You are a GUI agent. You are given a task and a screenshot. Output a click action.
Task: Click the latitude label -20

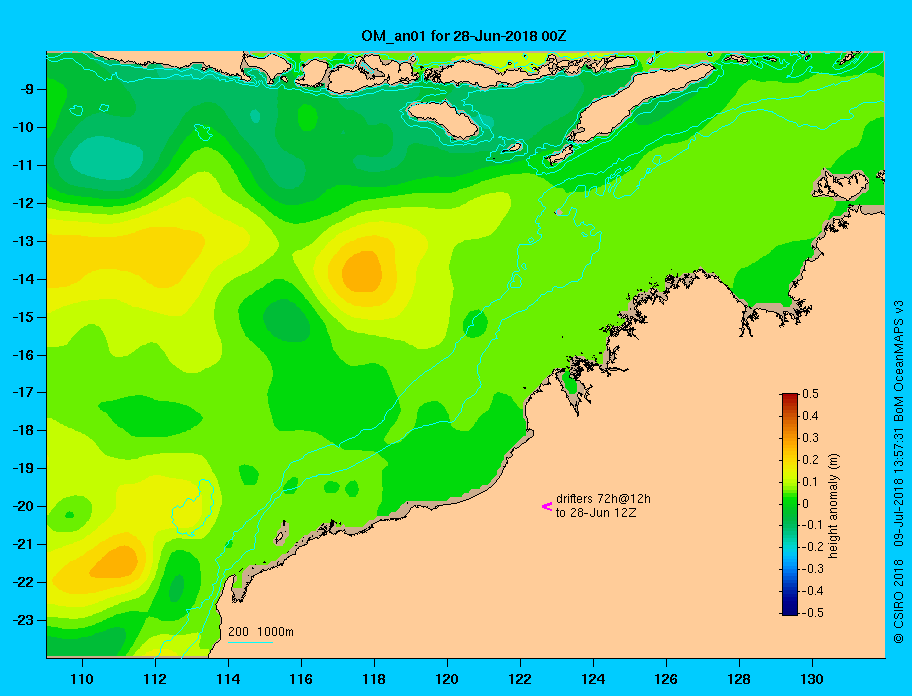pyautogui.click(x=24, y=506)
